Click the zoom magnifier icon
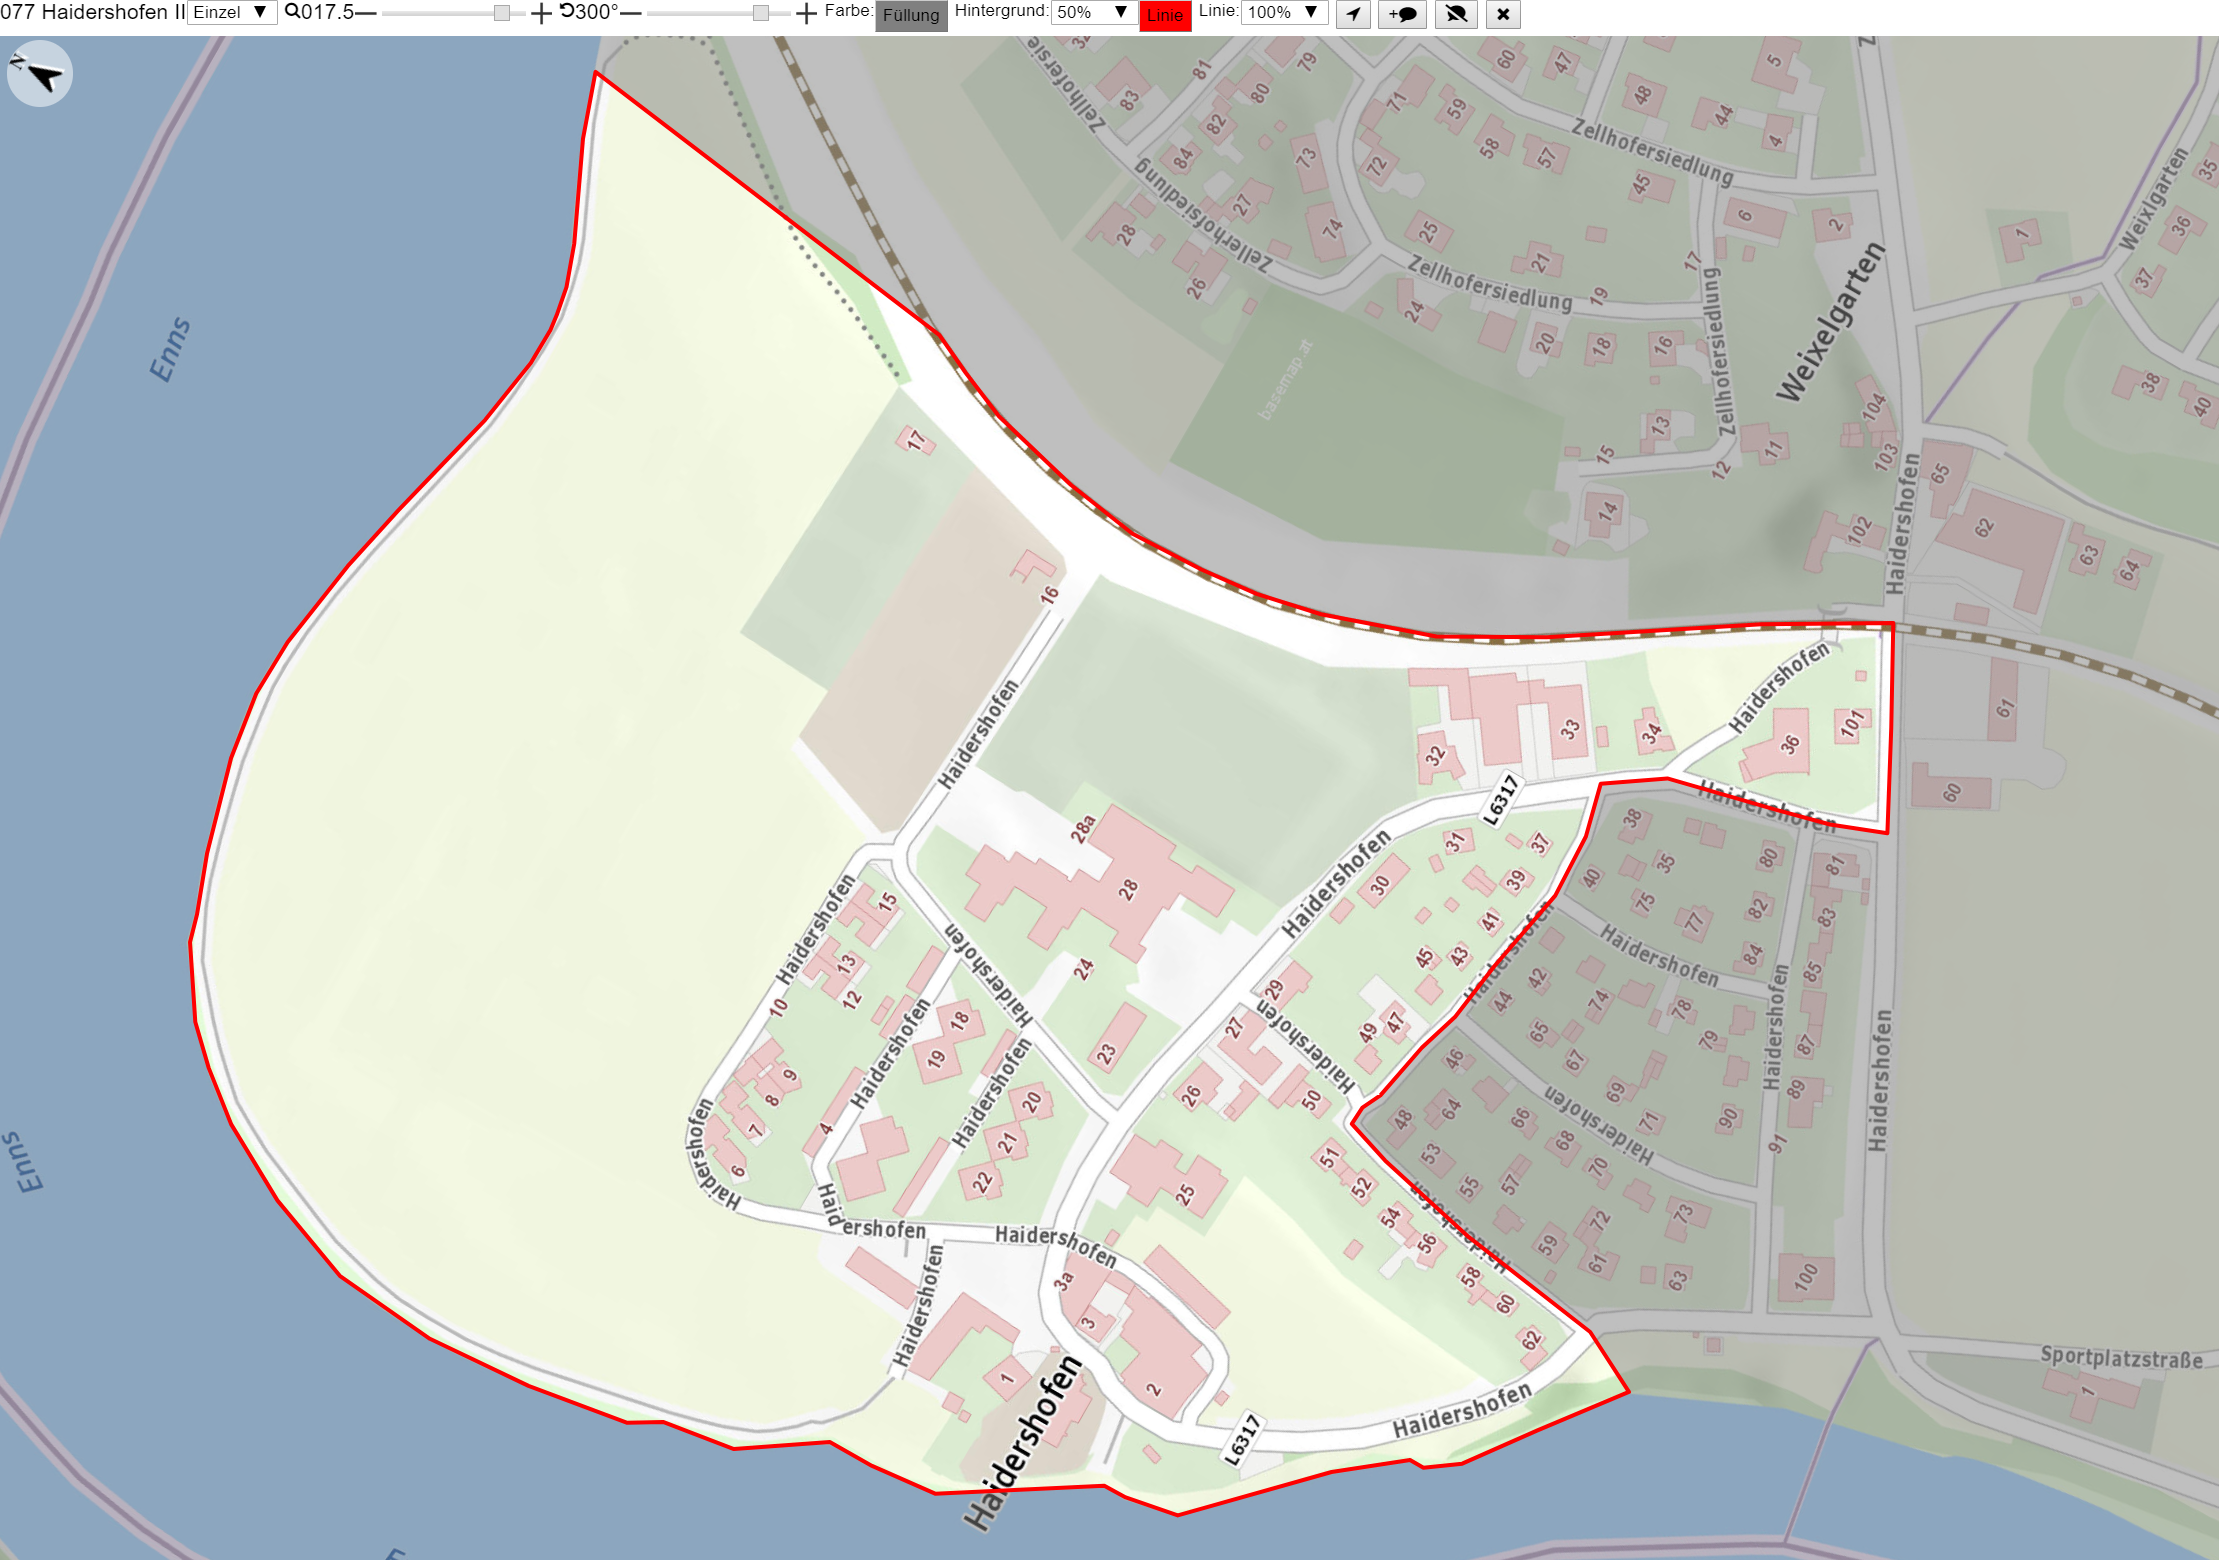The image size is (2219, 1560). 292,12
